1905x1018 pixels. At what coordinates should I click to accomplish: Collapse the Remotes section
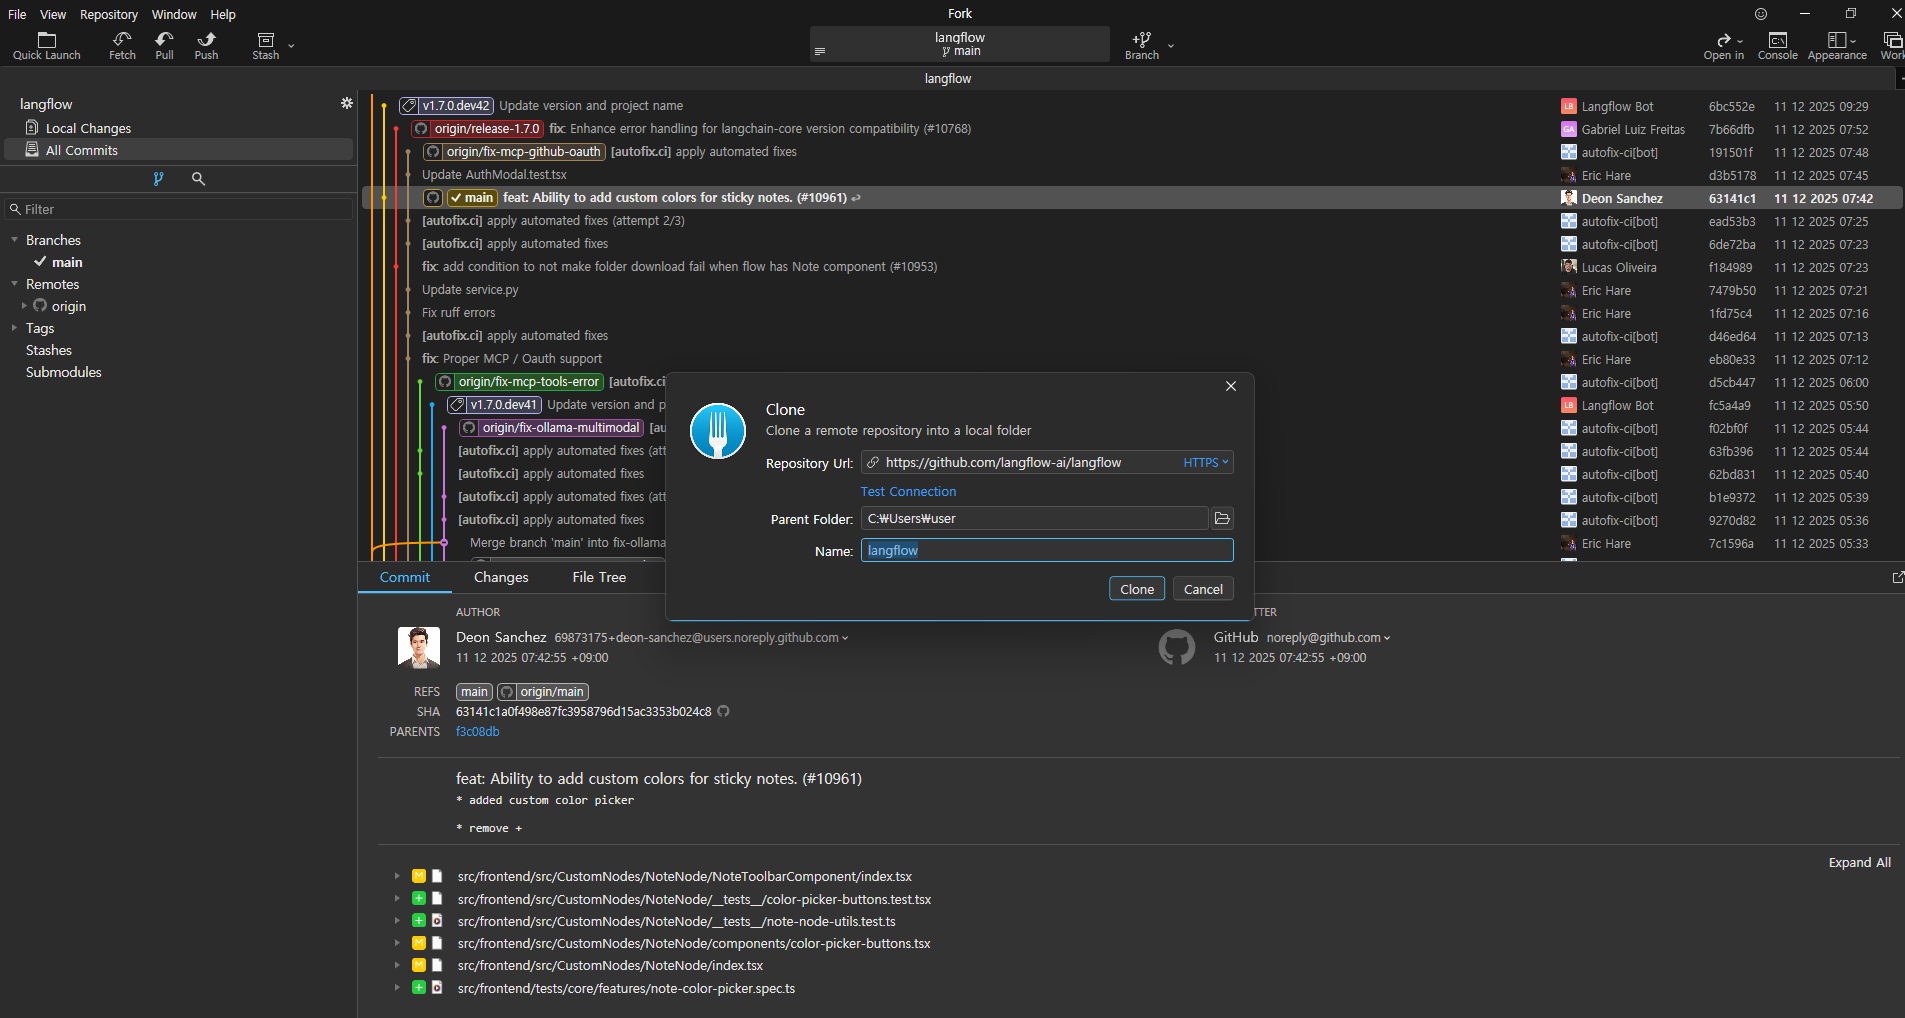[14, 284]
